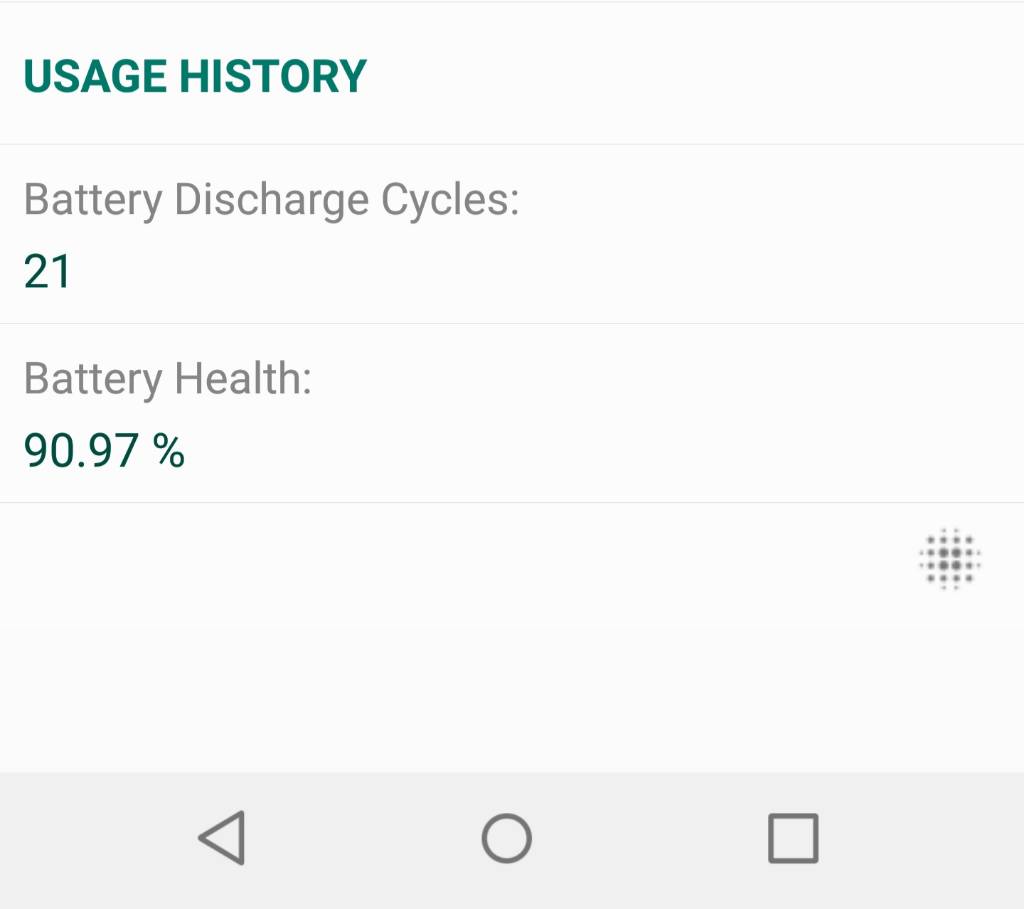Tap the dotted circular grid icon
This screenshot has height=909, width=1024.
(950, 559)
